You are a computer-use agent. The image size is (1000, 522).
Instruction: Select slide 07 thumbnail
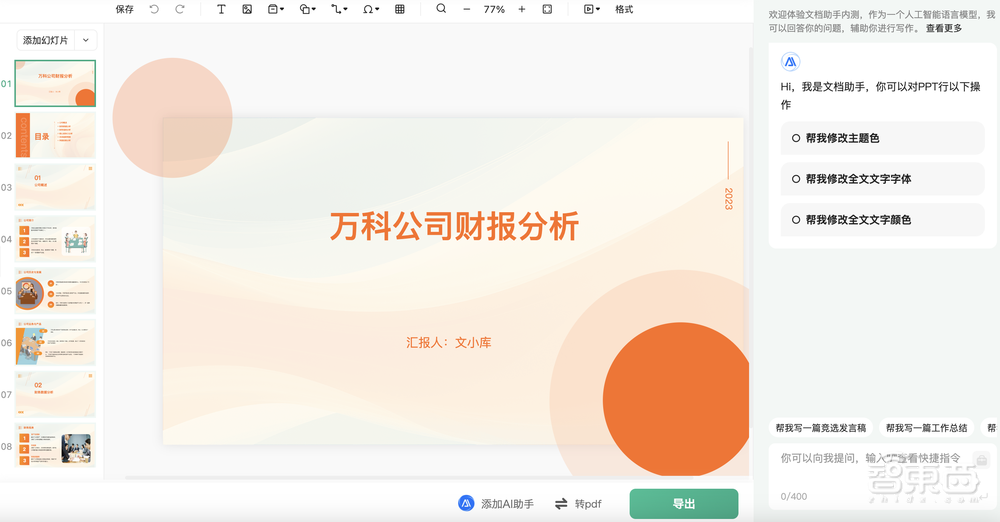(55, 394)
